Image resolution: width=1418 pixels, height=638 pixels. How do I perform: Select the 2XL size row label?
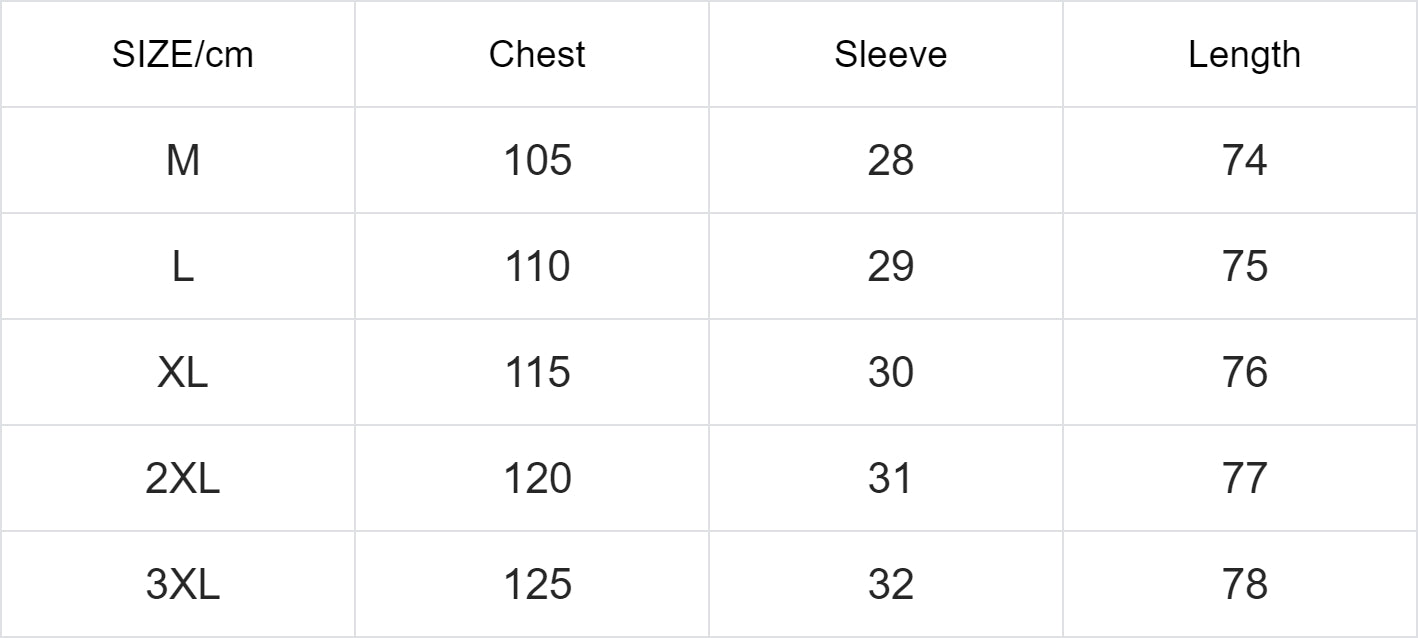[182, 478]
